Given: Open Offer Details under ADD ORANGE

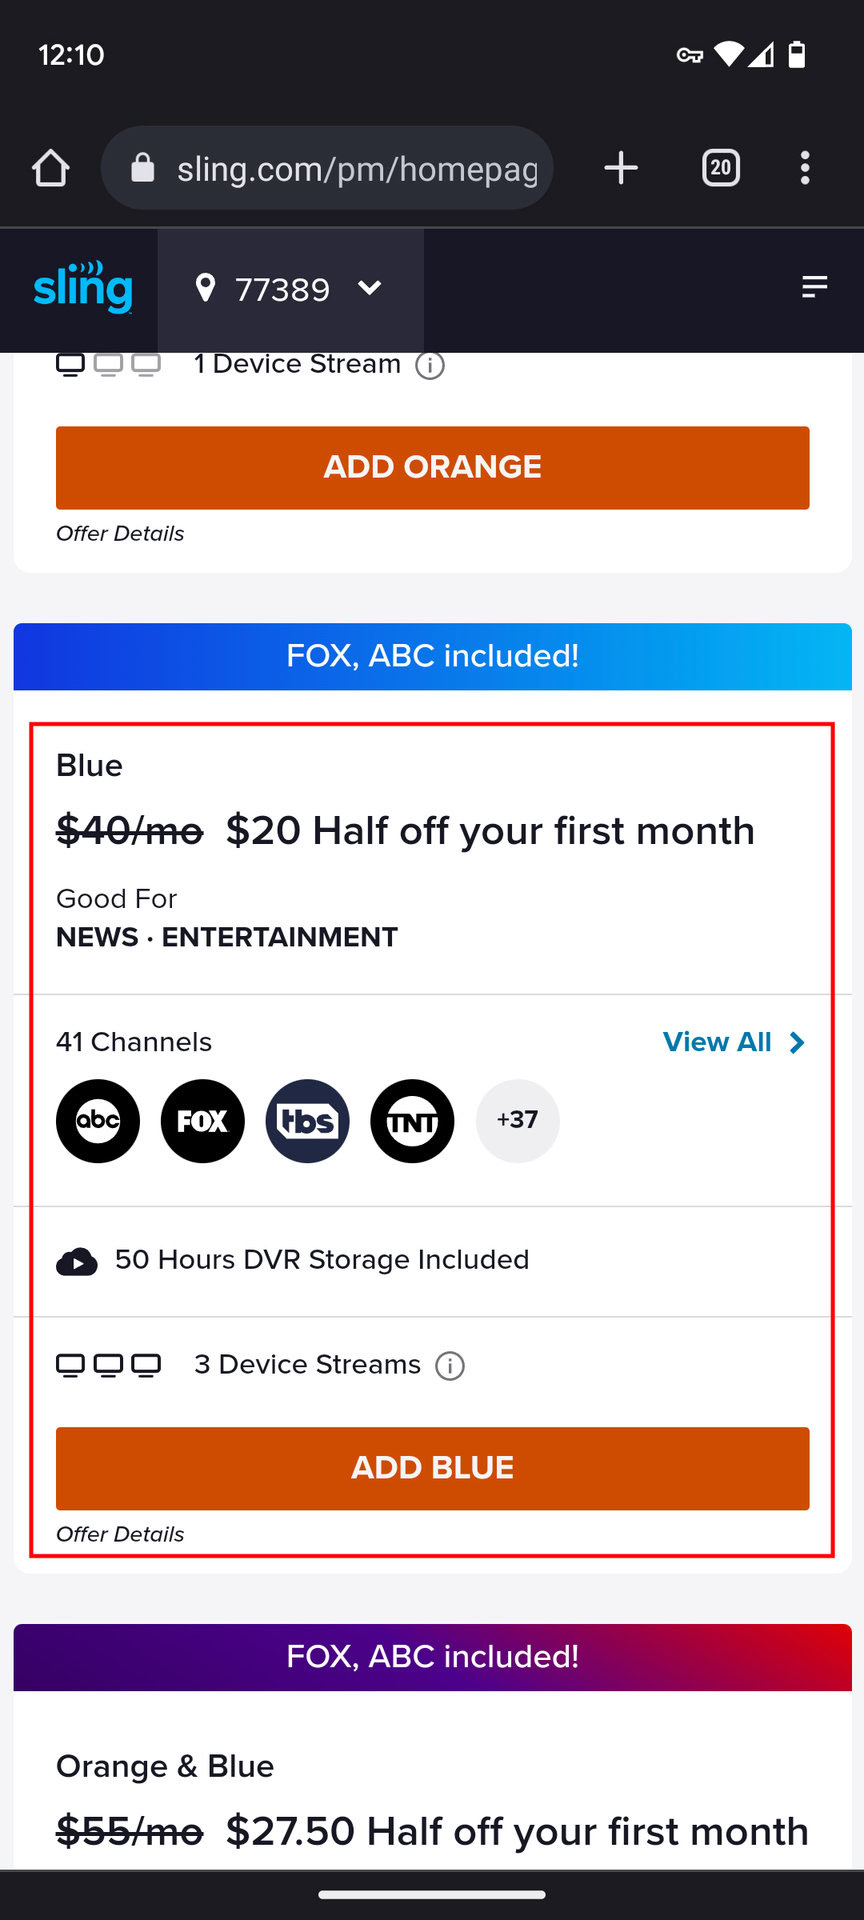Looking at the screenshot, I should (x=120, y=534).
